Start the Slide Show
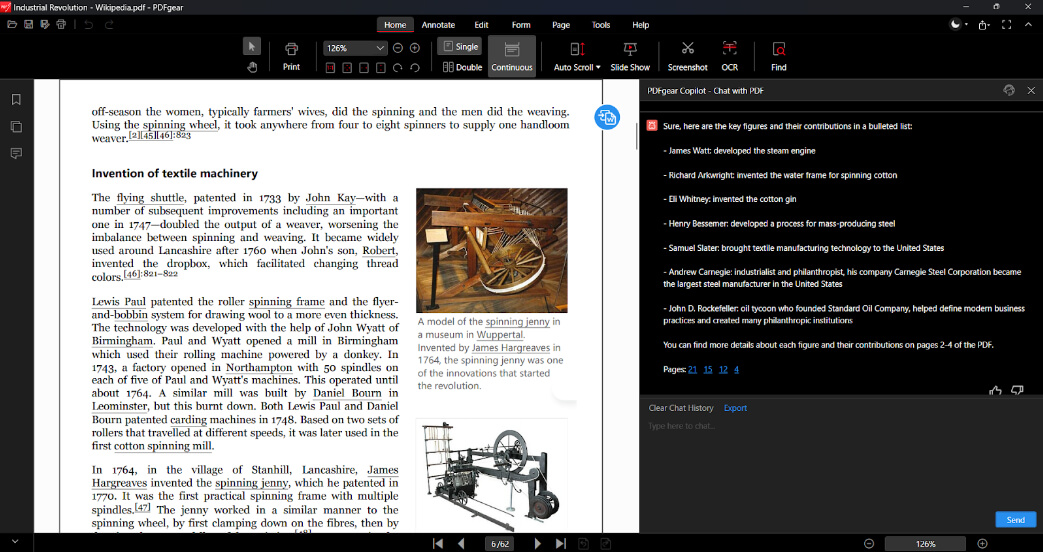 click(x=630, y=57)
